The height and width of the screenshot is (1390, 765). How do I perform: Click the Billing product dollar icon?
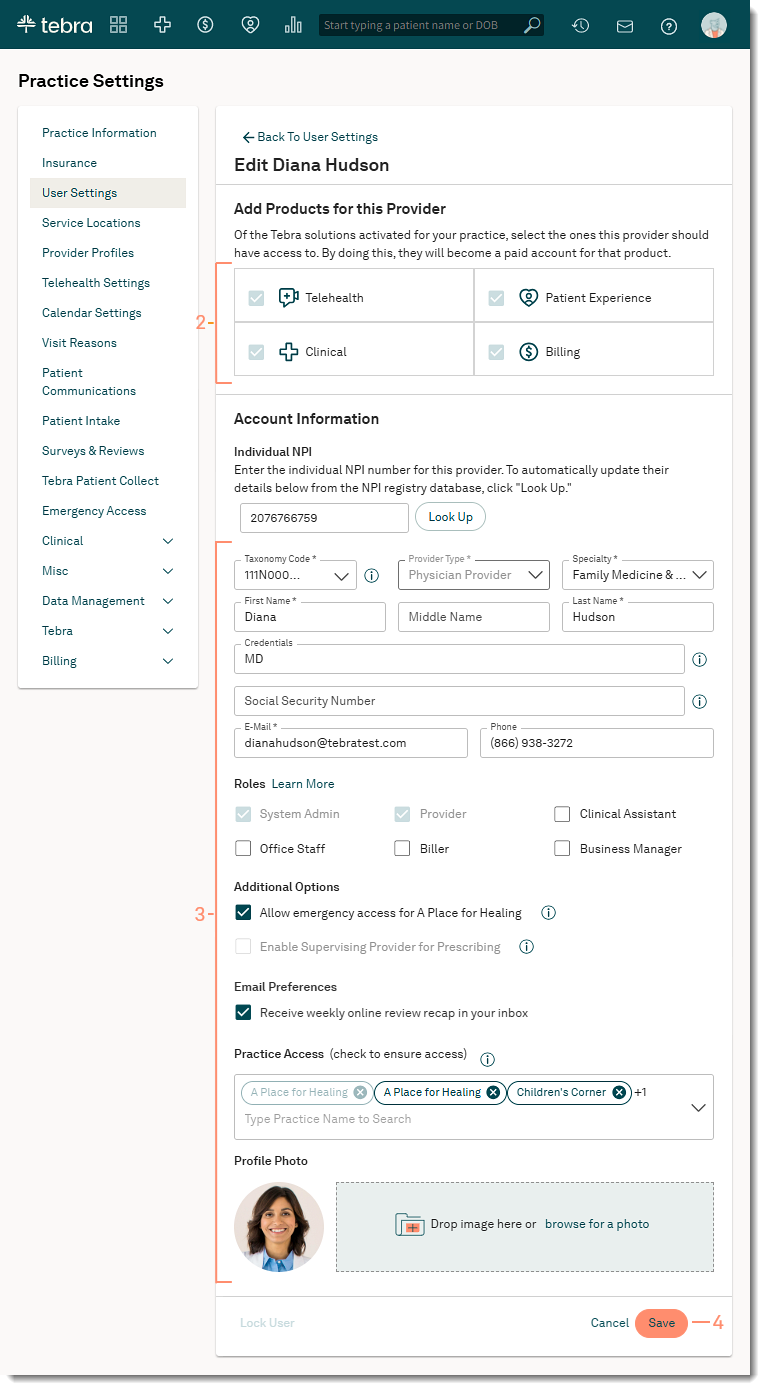(529, 352)
